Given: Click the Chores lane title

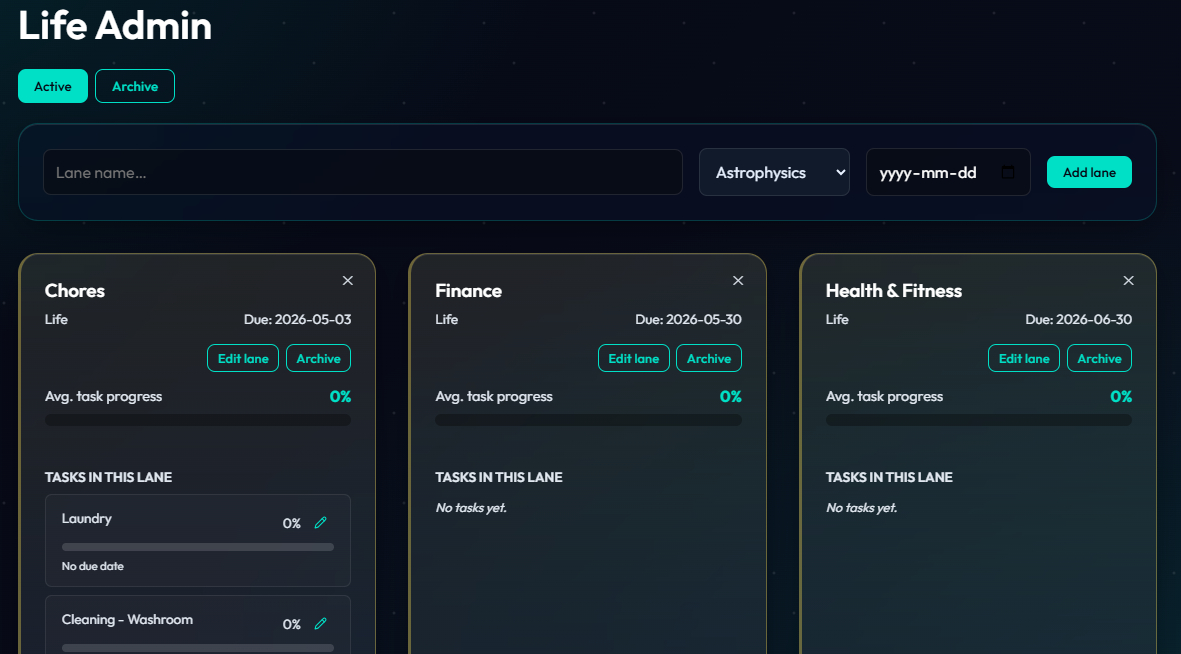Looking at the screenshot, I should coord(75,291).
